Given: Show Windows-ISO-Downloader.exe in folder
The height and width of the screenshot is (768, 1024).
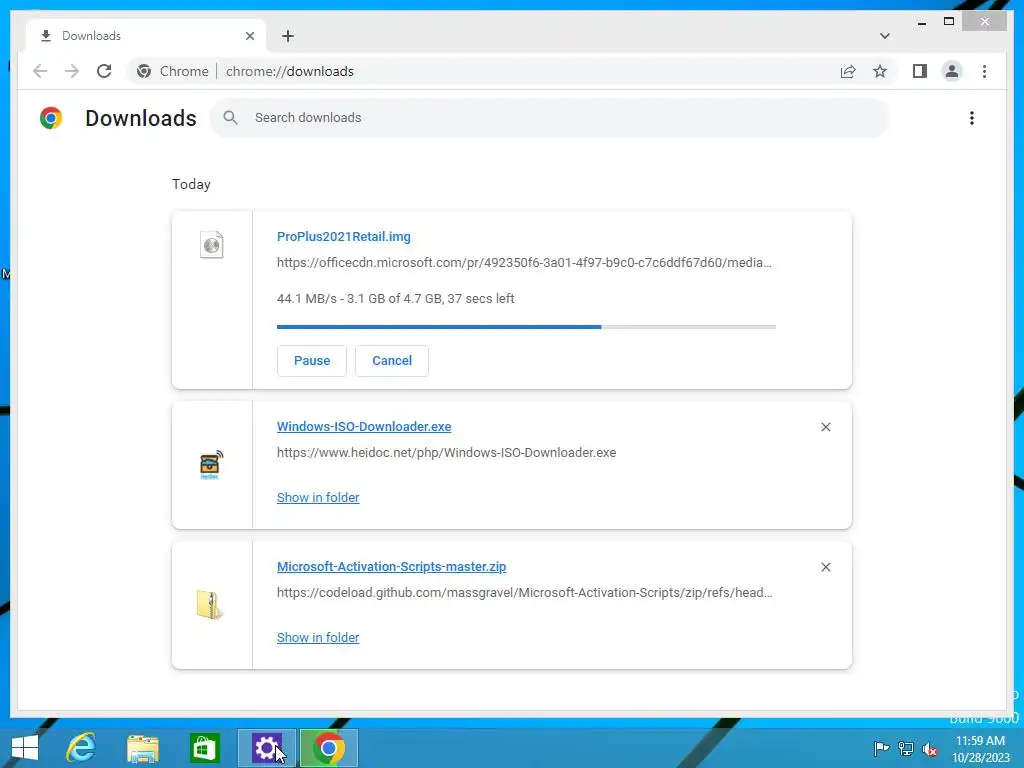Looking at the screenshot, I should 318,498.
